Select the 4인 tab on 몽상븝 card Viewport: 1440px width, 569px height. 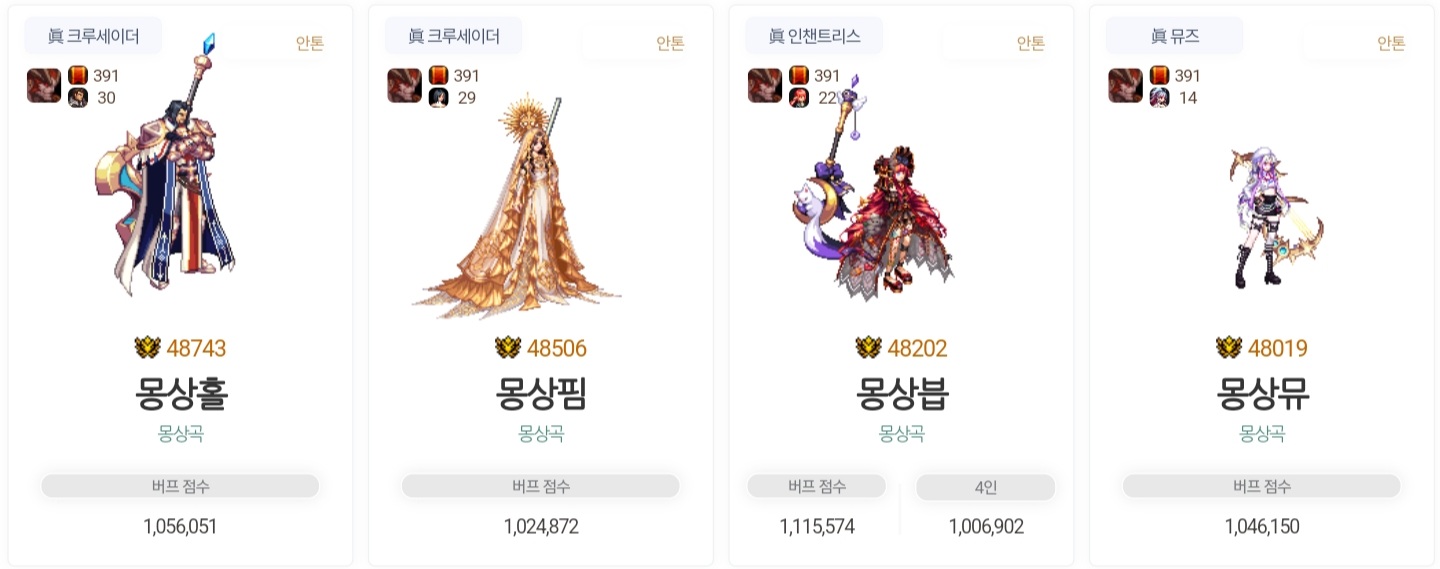pyautogui.click(x=985, y=487)
